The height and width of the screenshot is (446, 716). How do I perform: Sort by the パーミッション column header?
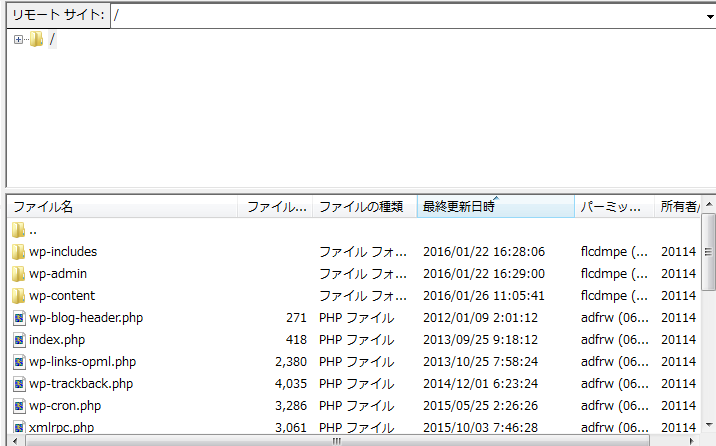(x=612, y=207)
